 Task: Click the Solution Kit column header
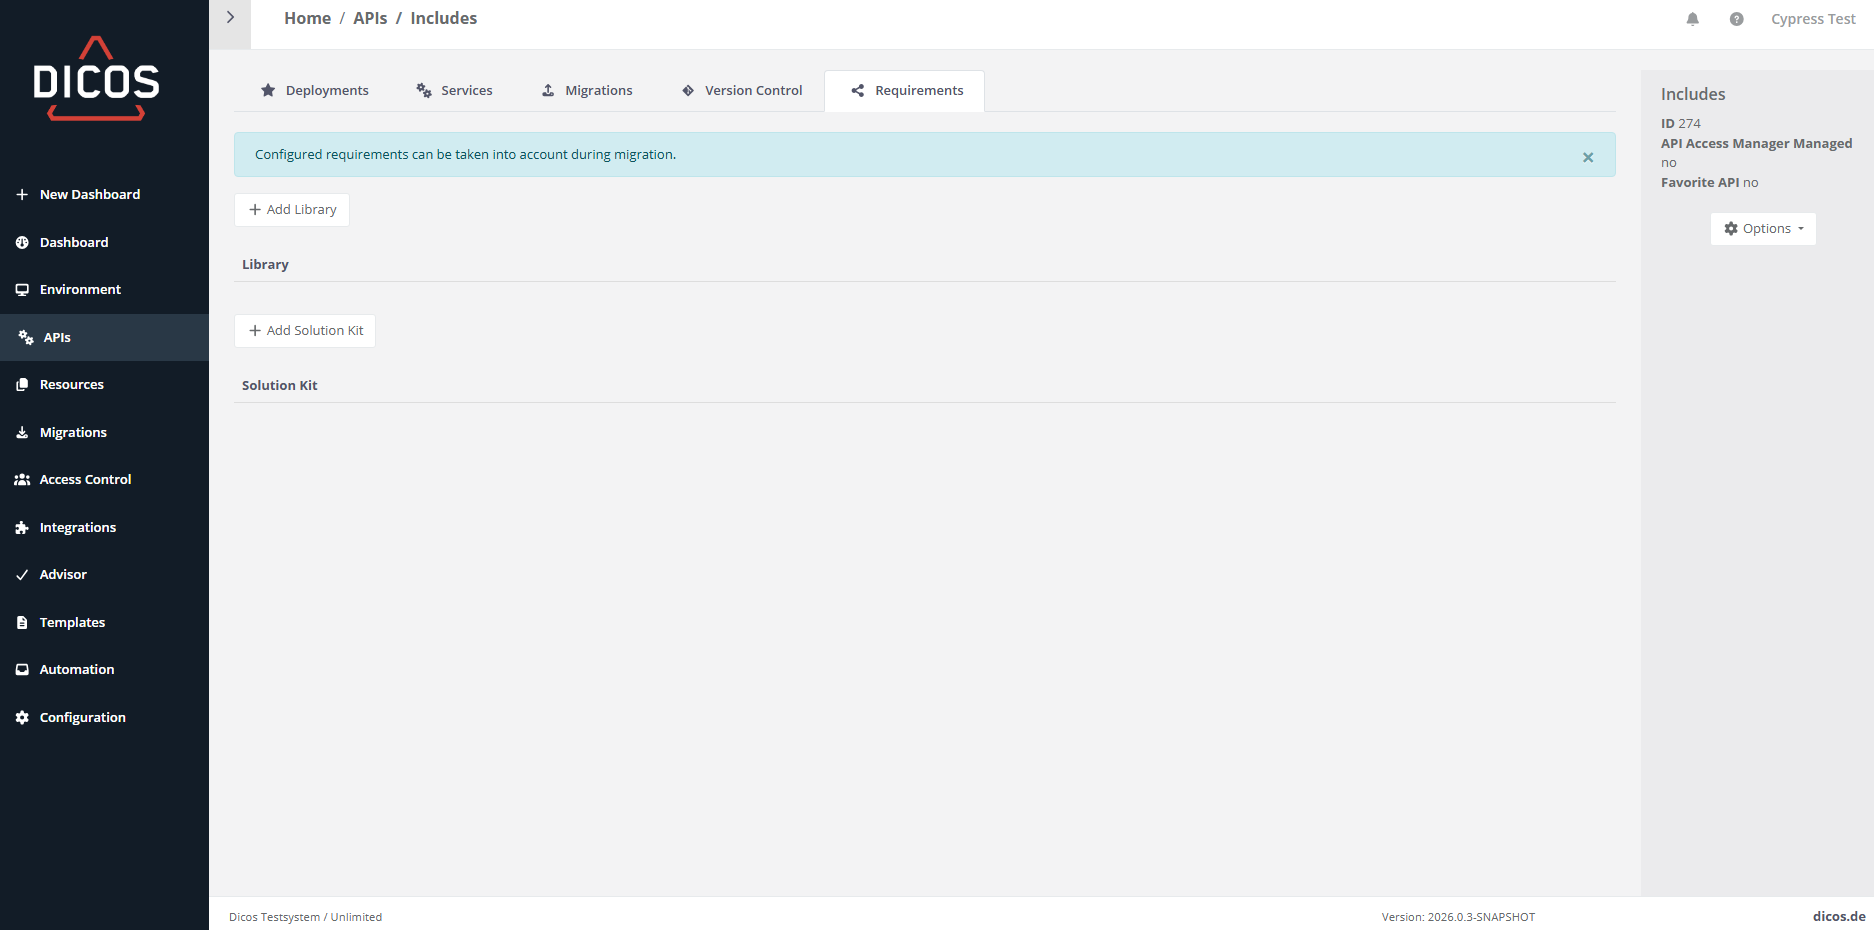pyautogui.click(x=280, y=386)
